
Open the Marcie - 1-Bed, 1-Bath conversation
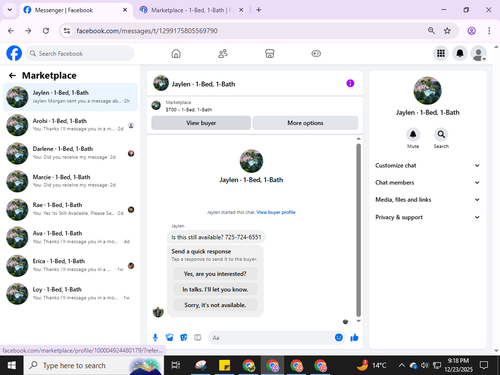tap(70, 181)
